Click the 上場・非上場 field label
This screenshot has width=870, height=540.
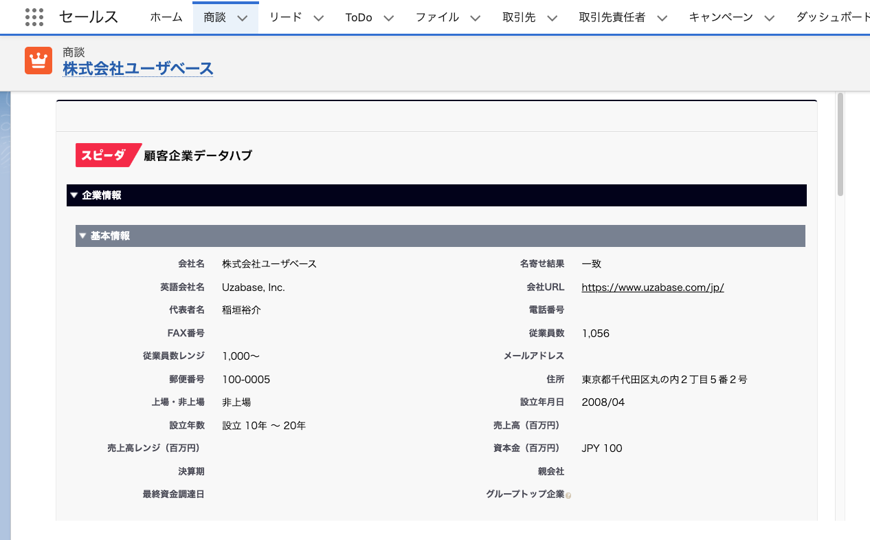[x=178, y=402]
